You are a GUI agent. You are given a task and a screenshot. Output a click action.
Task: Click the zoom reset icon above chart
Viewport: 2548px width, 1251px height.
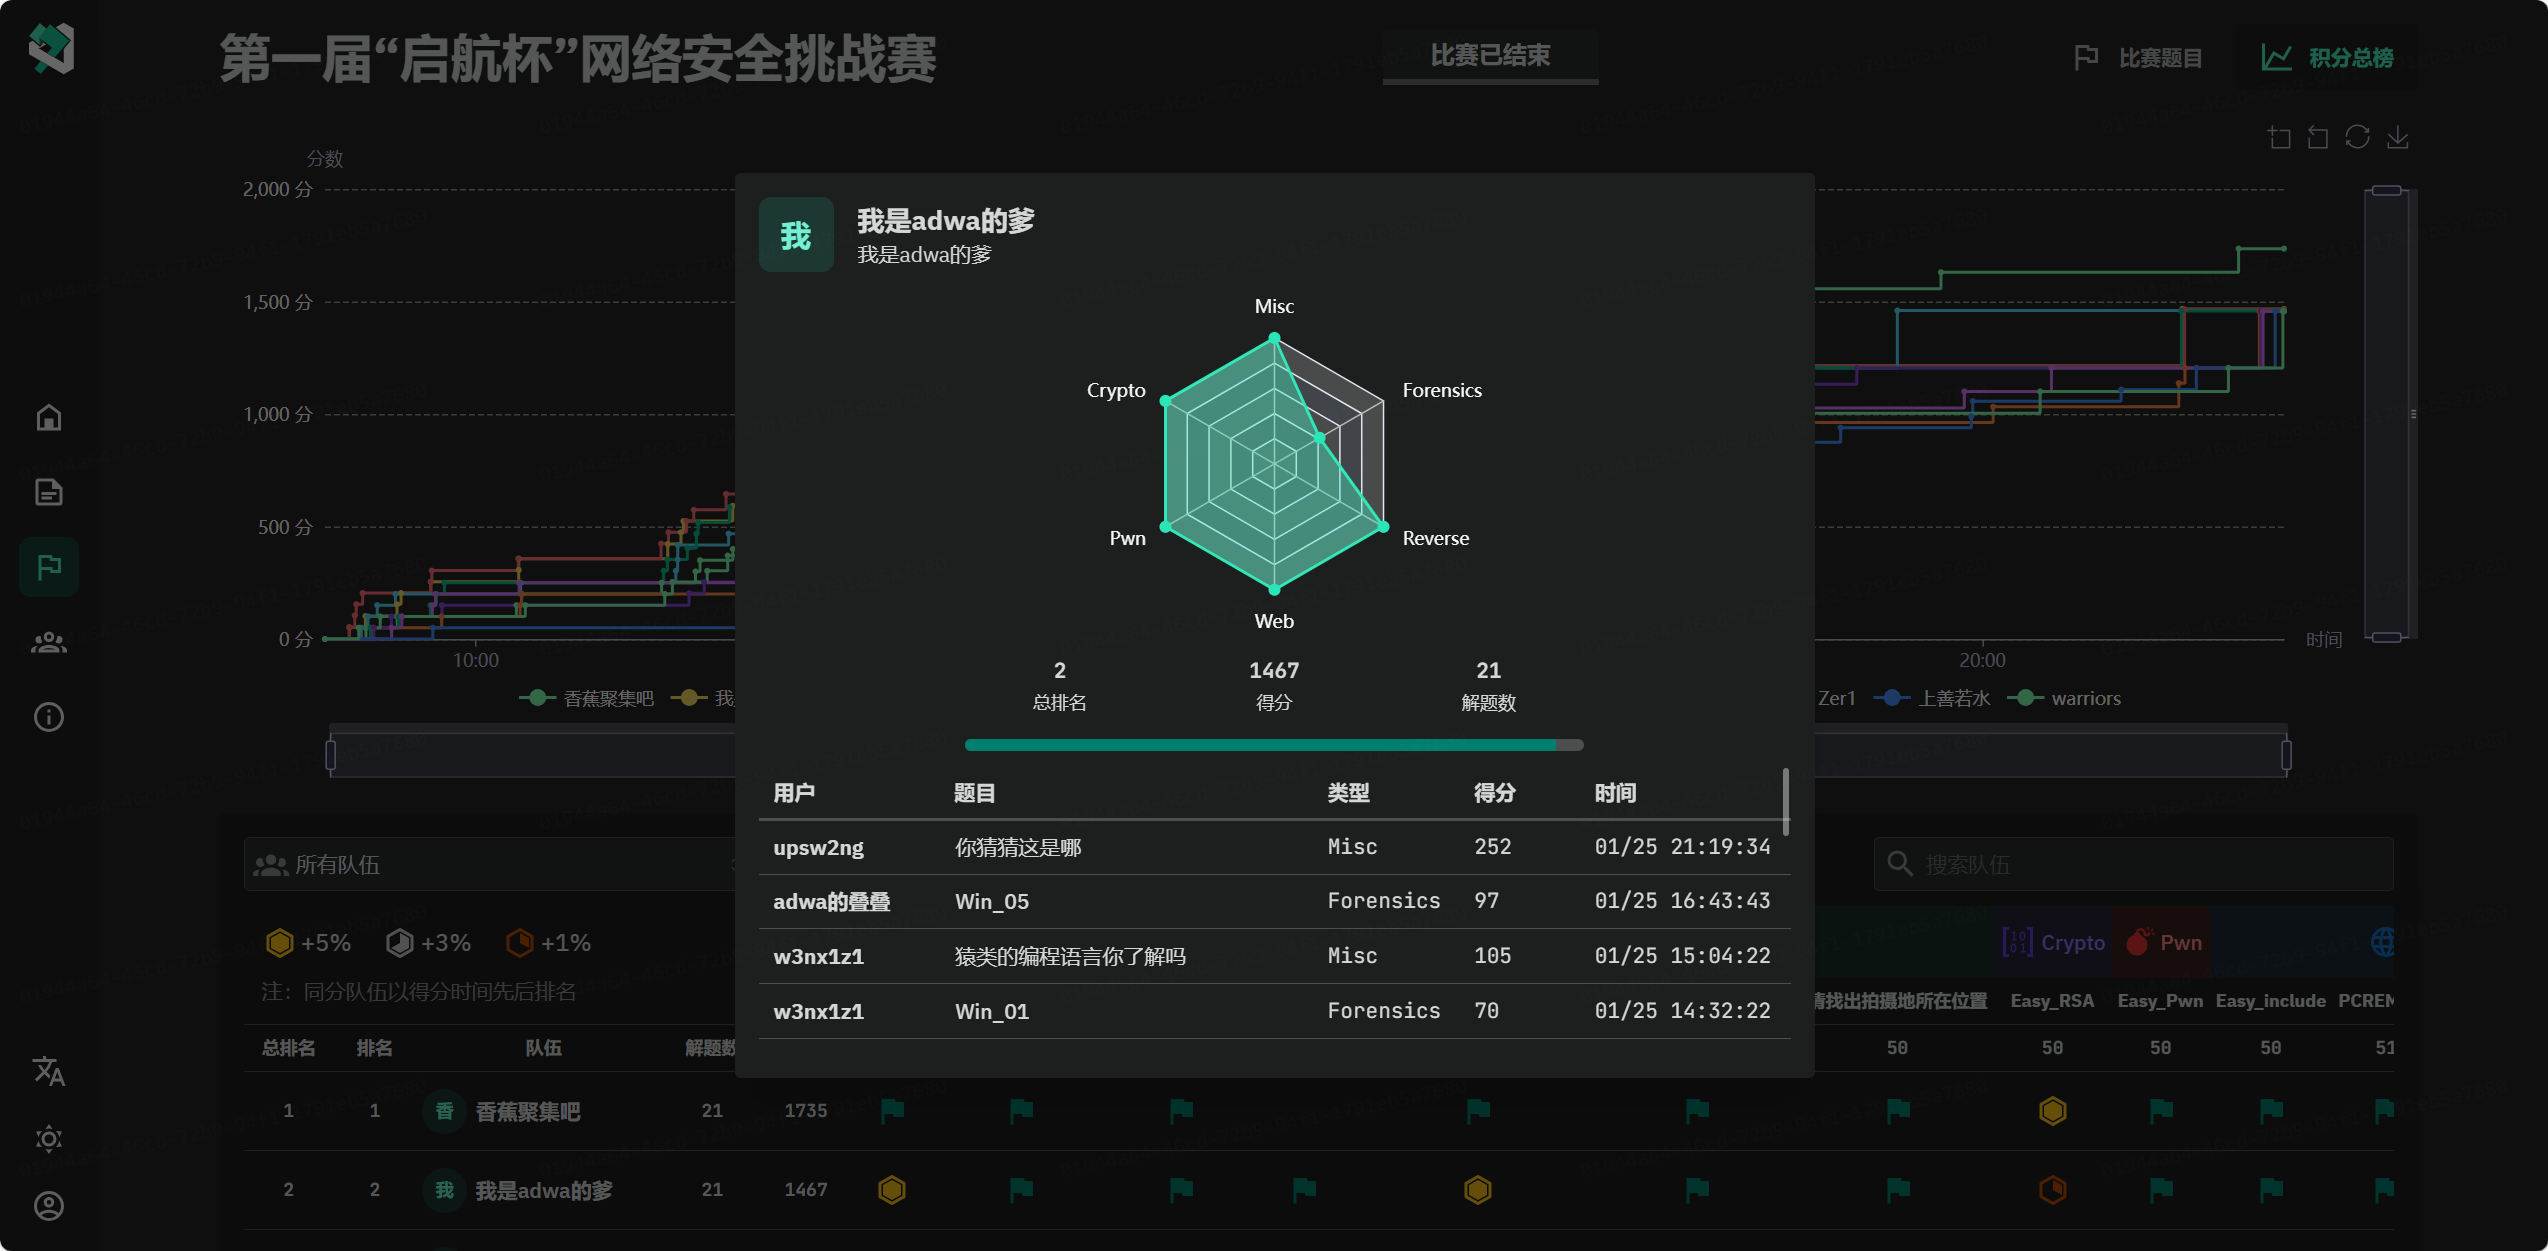2318,138
